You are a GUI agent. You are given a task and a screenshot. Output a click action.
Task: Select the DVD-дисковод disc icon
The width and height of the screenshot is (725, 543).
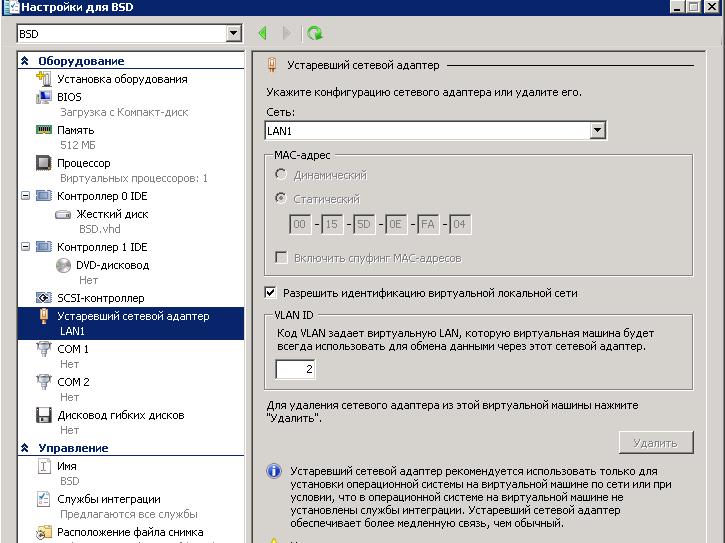63,265
